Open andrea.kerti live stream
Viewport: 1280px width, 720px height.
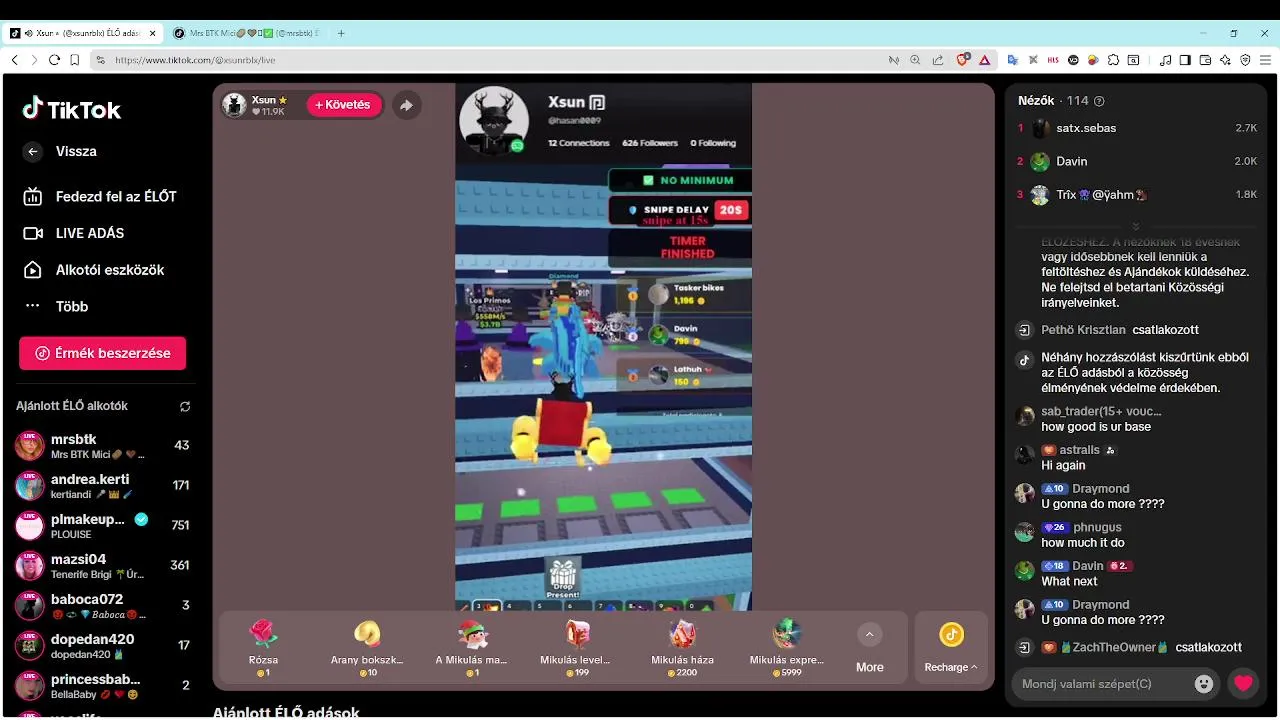point(102,486)
